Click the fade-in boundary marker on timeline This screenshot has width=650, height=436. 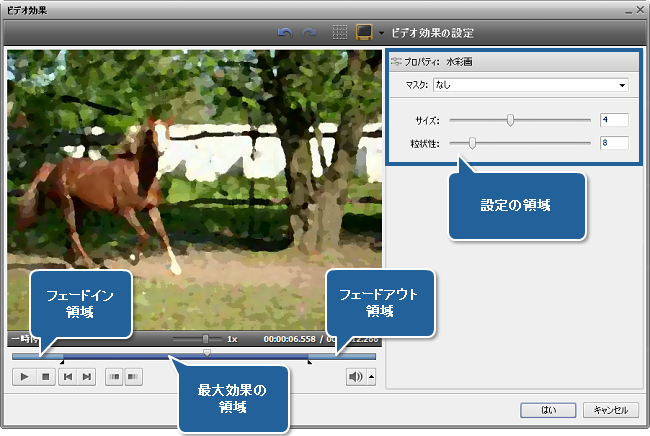pyautogui.click(x=62, y=362)
